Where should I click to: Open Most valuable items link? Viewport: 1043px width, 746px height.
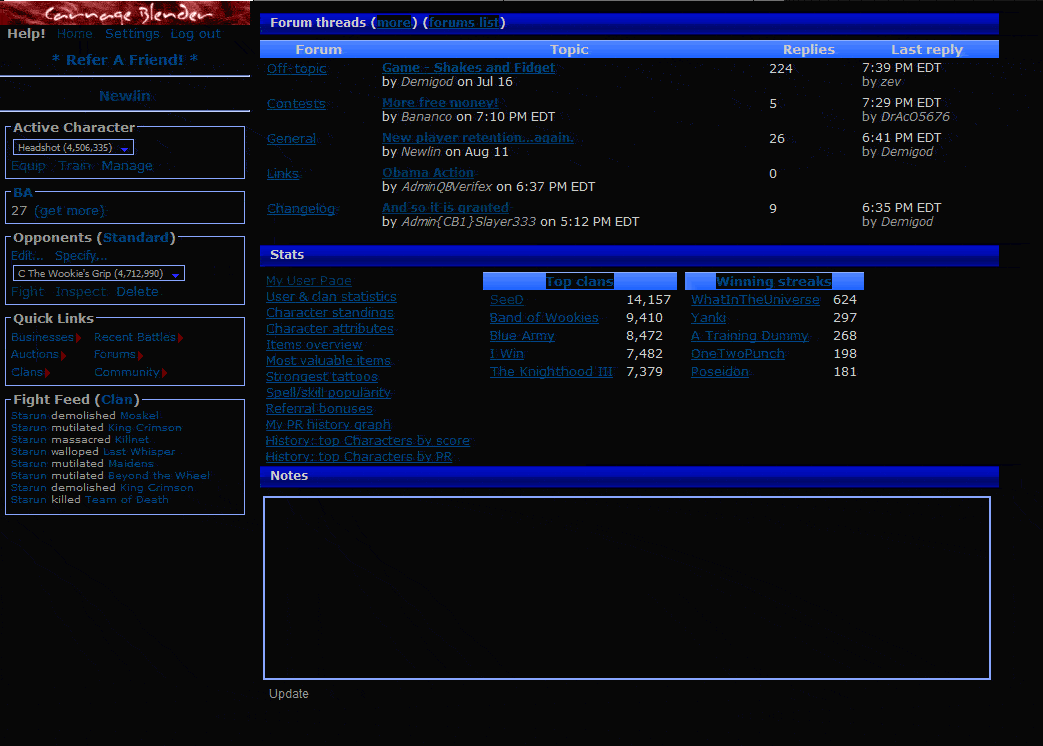(329, 360)
